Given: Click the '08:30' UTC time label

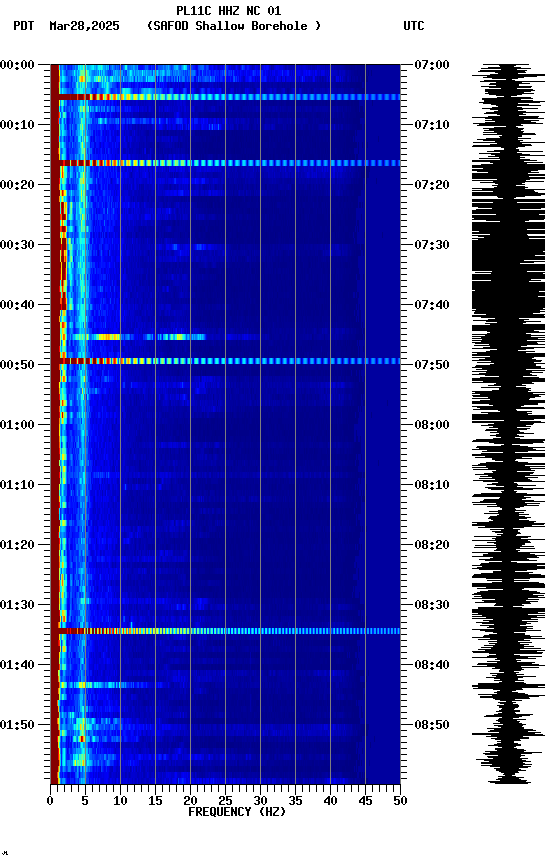Looking at the screenshot, I should (x=431, y=606).
